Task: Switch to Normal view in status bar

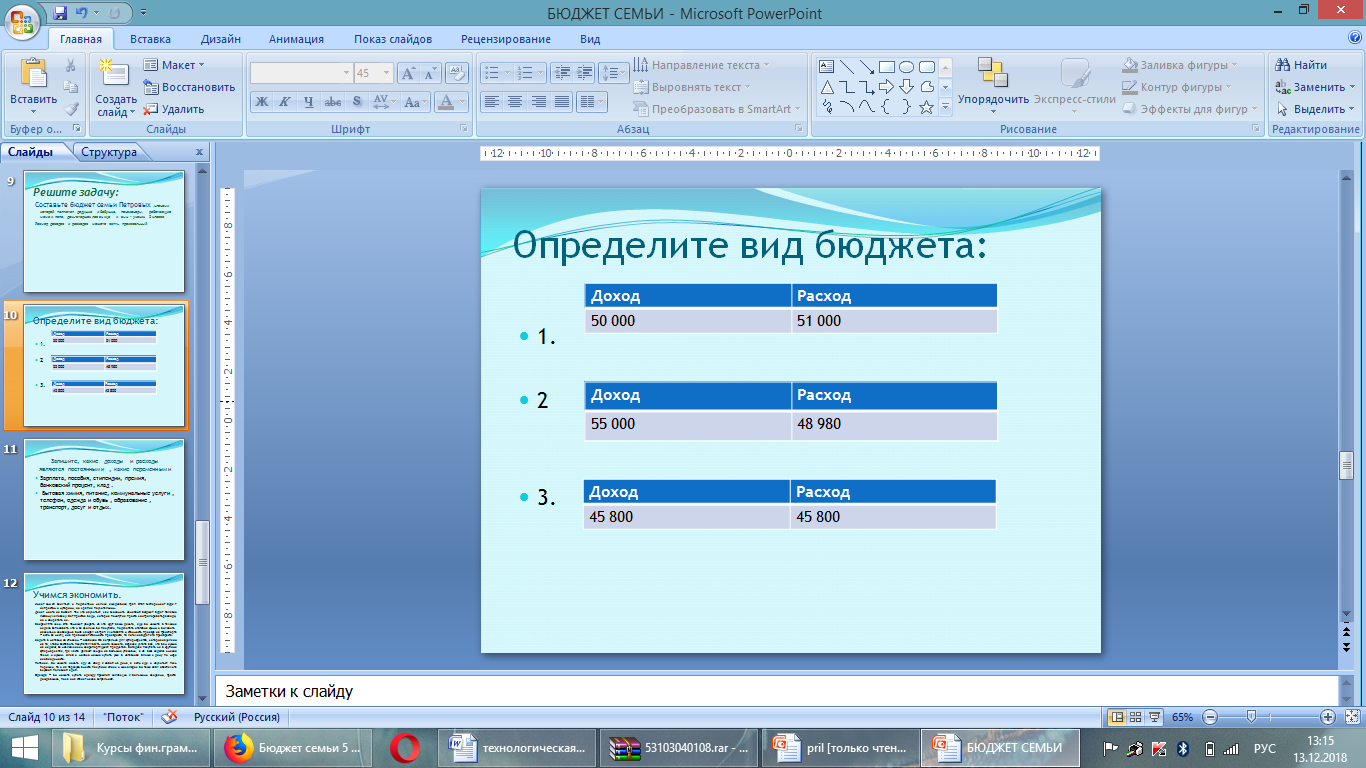Action: (x=1117, y=717)
